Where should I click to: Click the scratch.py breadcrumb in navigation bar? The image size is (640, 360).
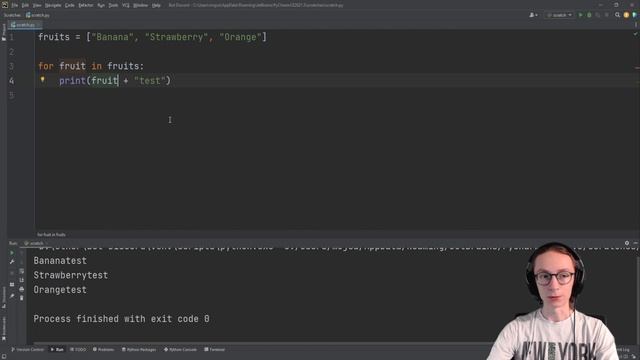(x=38, y=15)
